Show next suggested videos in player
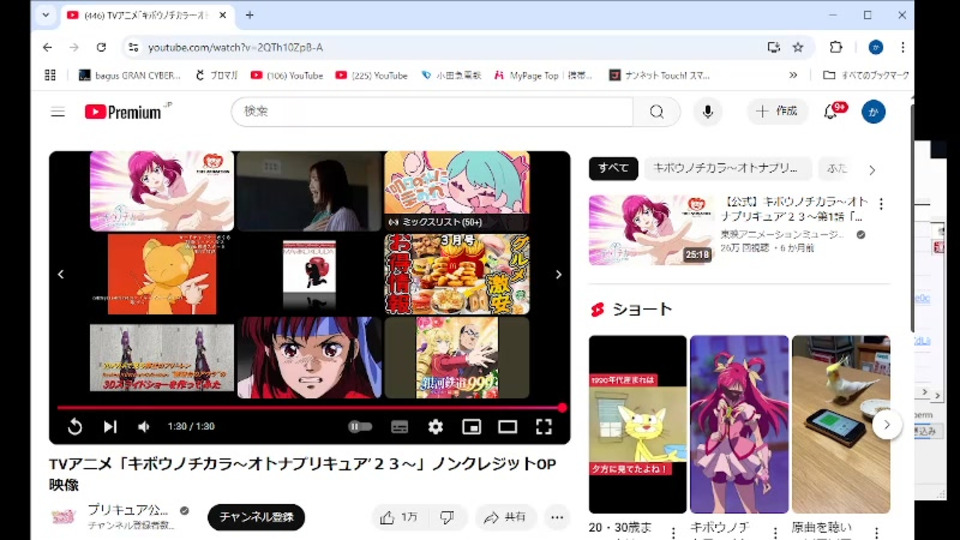The width and height of the screenshot is (960, 540). [x=558, y=274]
